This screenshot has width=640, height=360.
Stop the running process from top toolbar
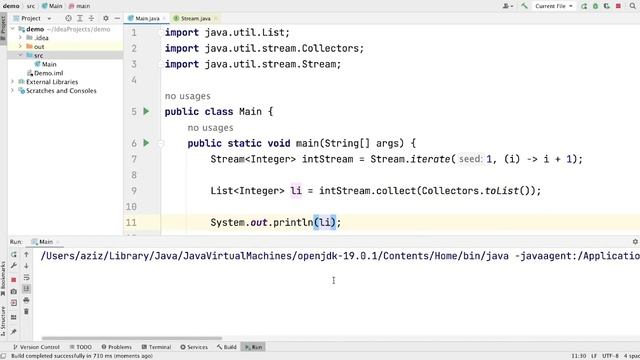618,6
